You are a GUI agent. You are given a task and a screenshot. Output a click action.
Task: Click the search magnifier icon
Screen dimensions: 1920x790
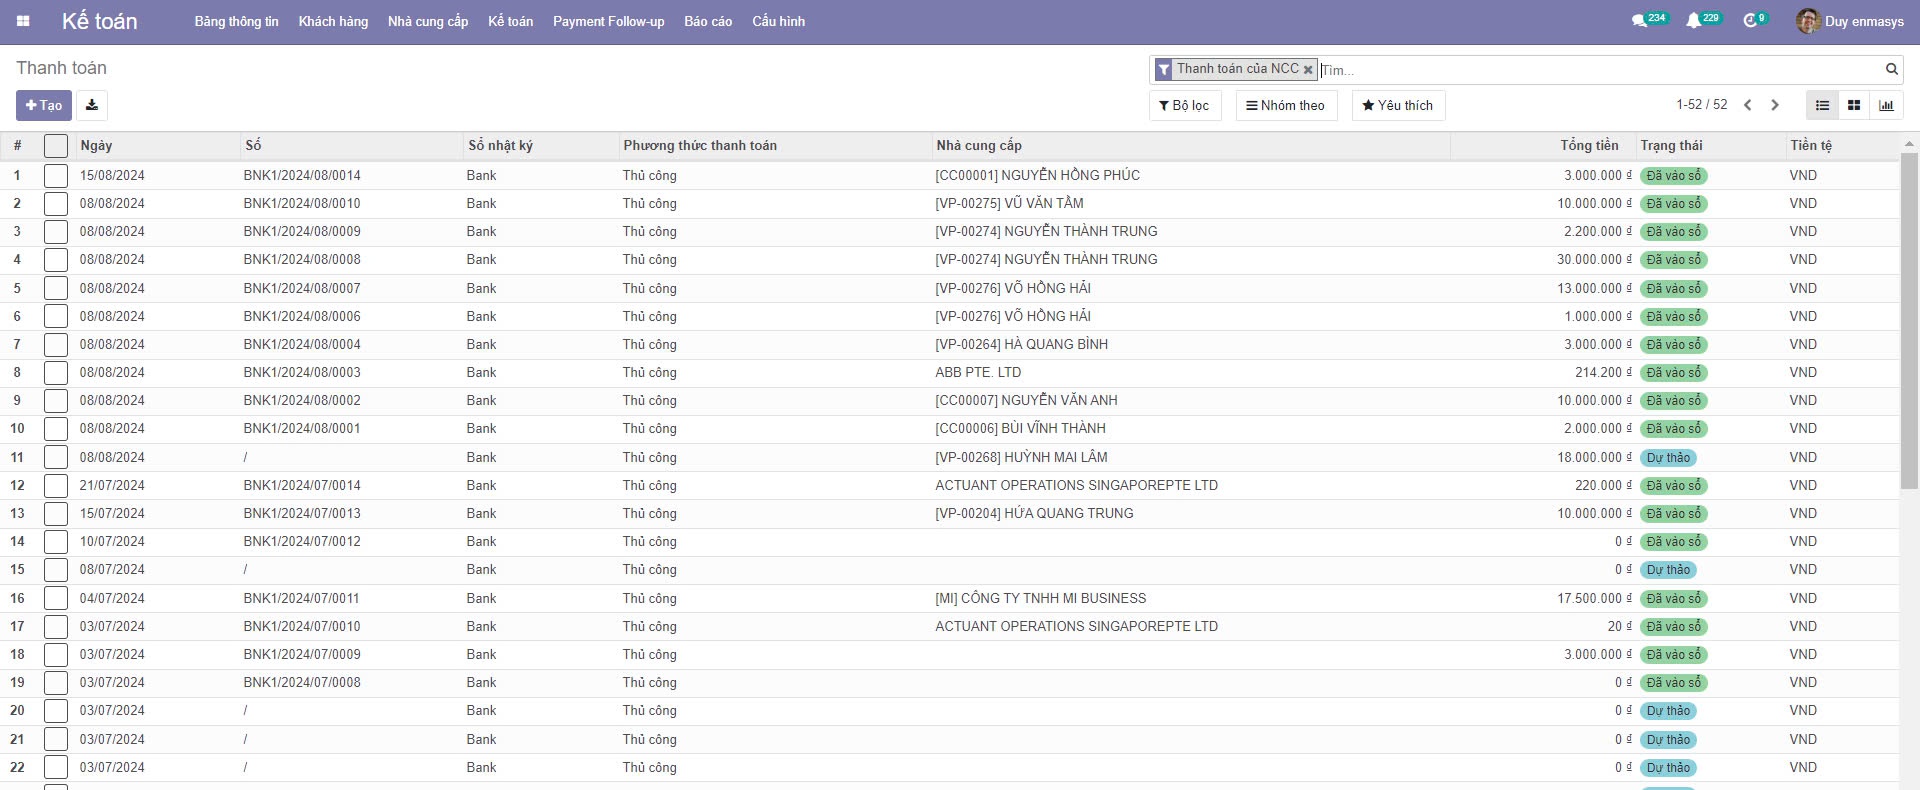pos(1891,69)
